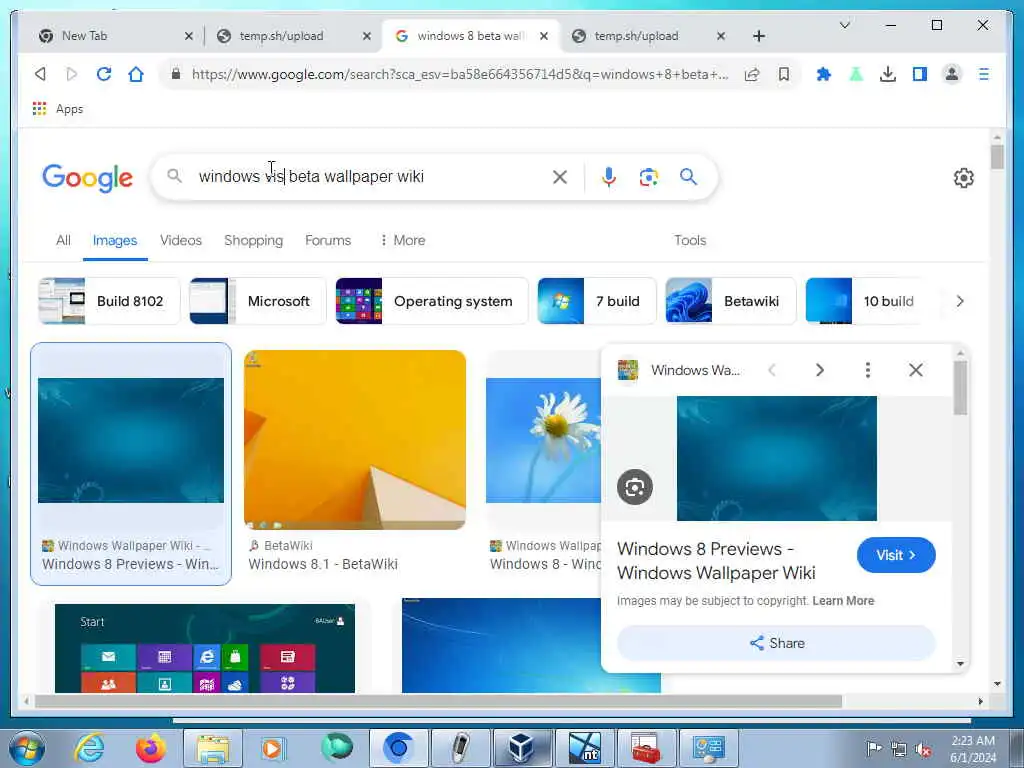
Task: Open the Learn More copyright link
Action: pos(843,601)
